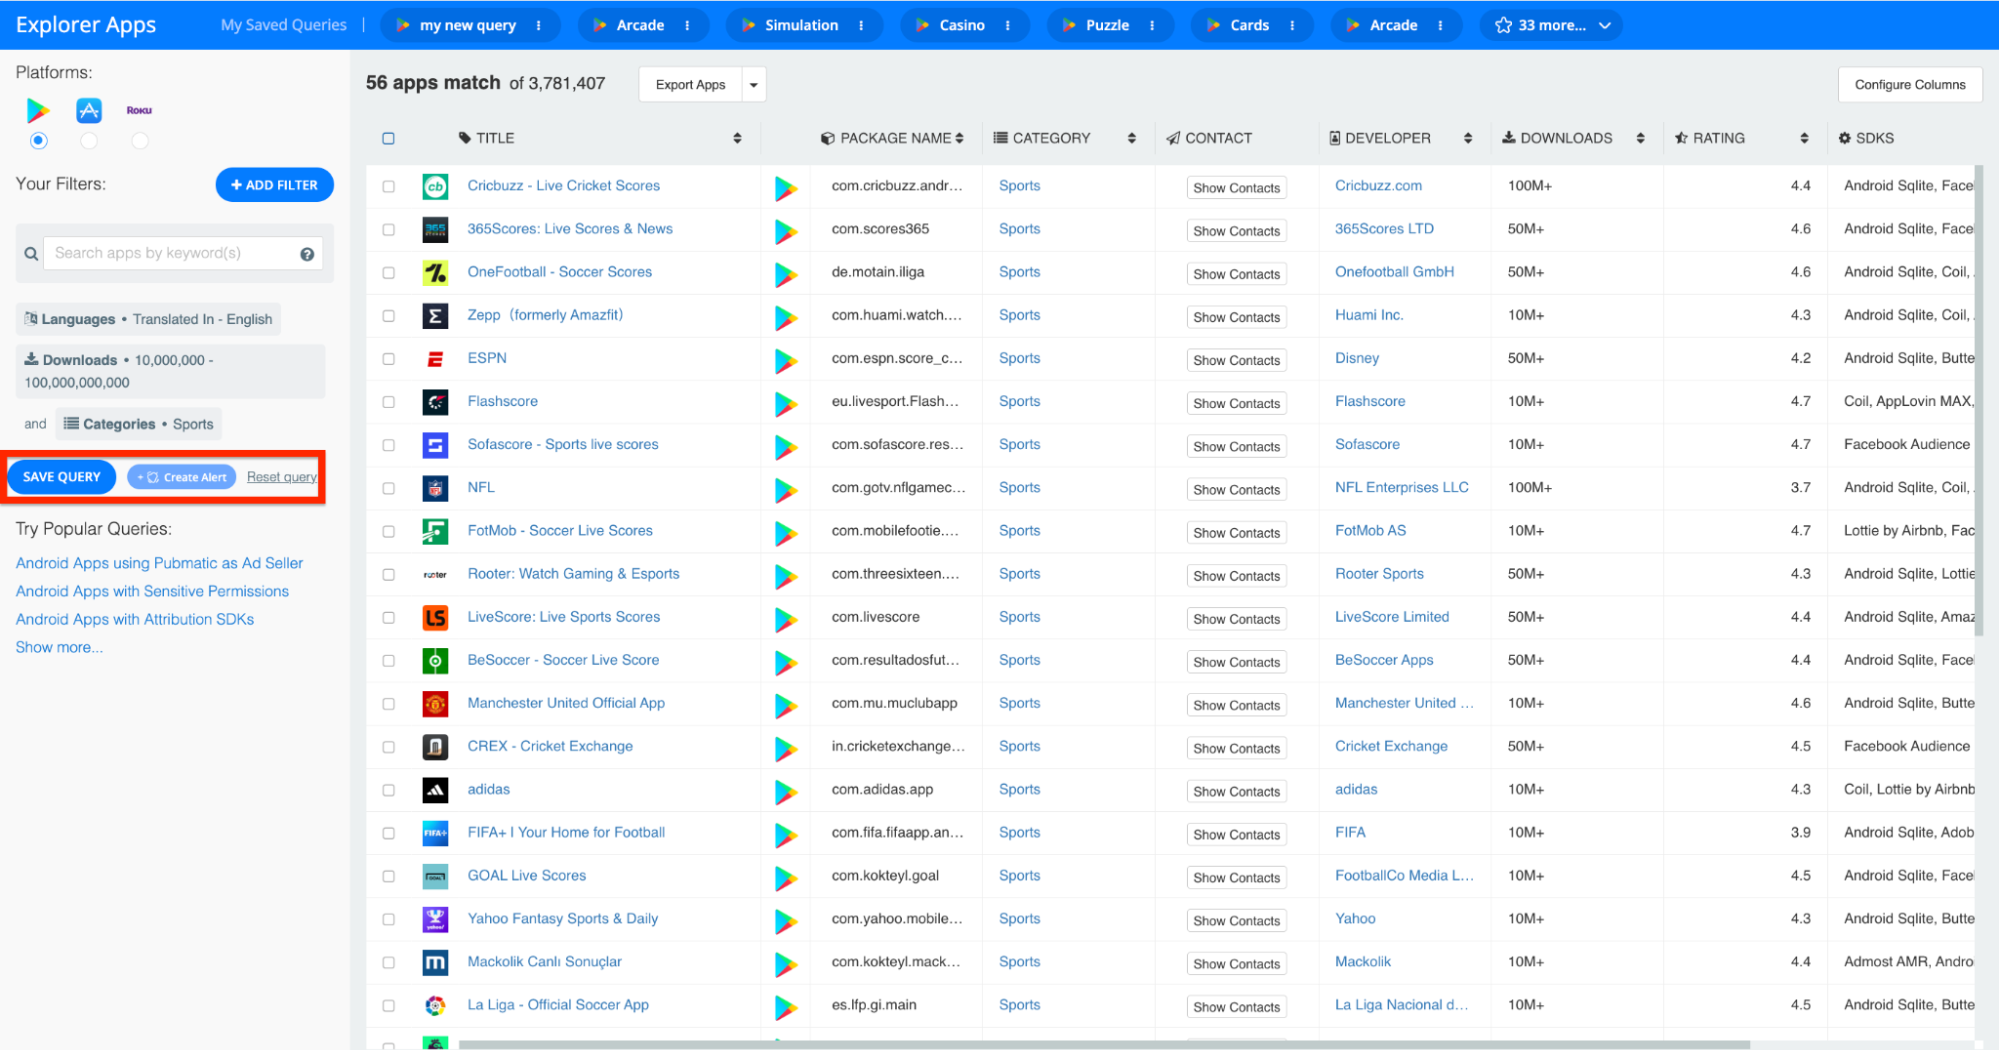The image size is (1999, 1051).
Task: Open the Export Apps dropdown arrow
Action: [x=754, y=85]
